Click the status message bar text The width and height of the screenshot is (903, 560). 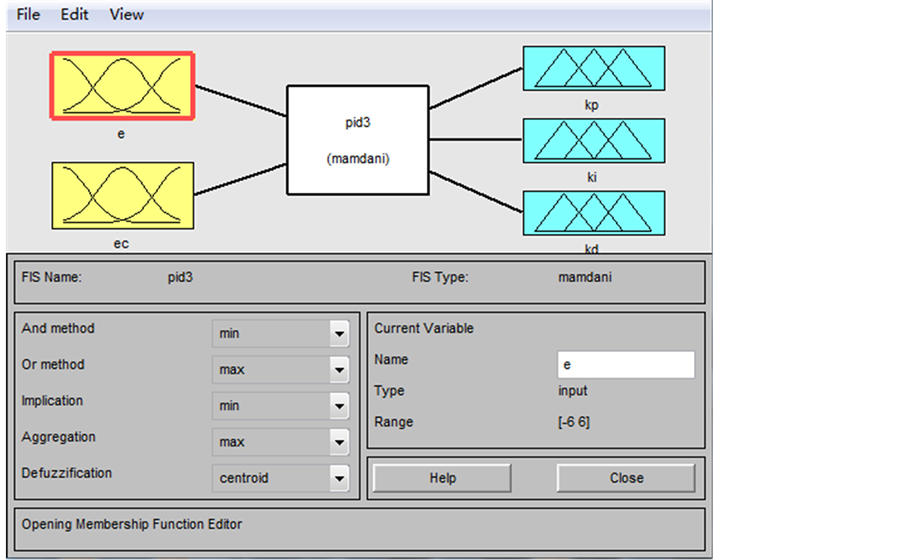click(x=132, y=524)
